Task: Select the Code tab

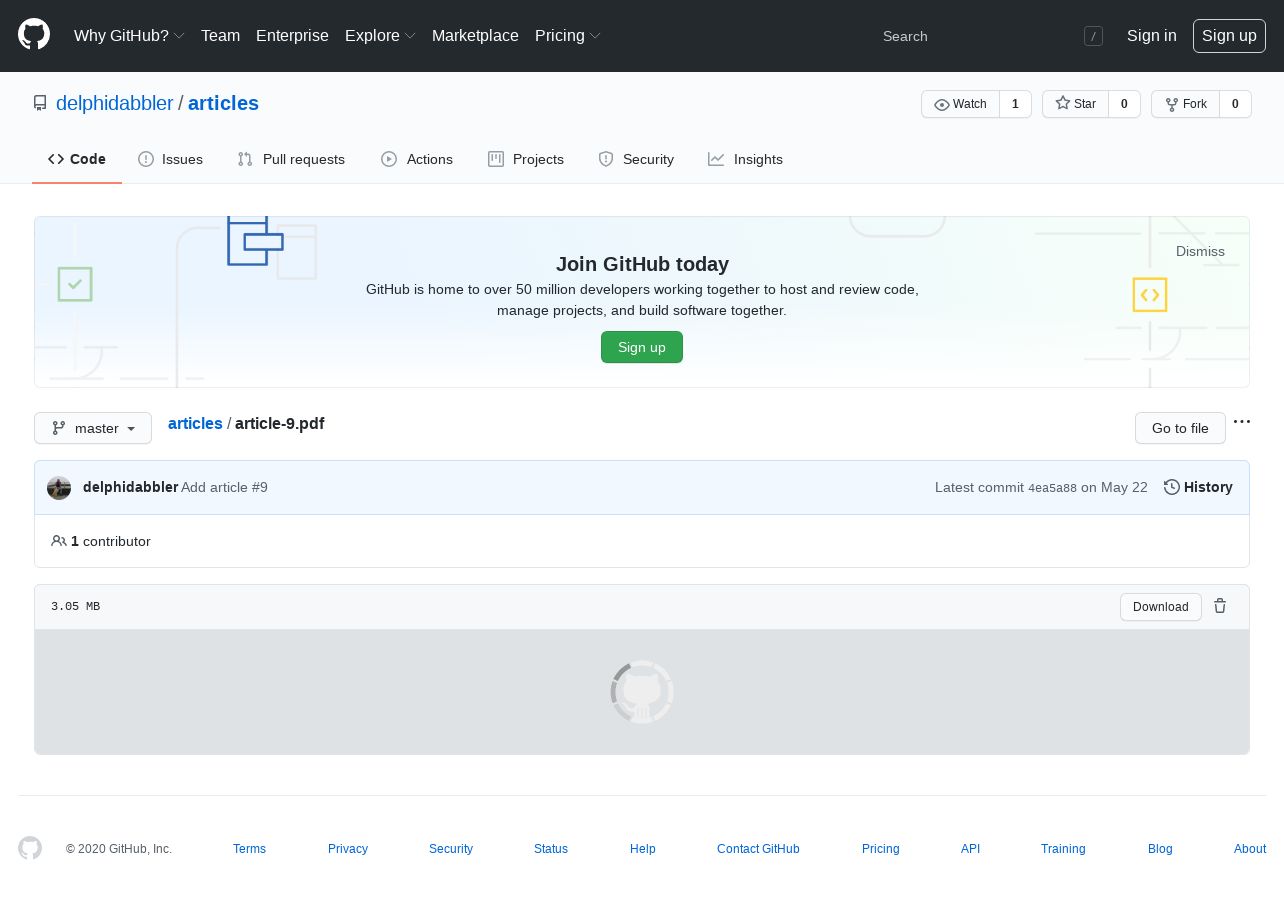Action: tap(77, 159)
